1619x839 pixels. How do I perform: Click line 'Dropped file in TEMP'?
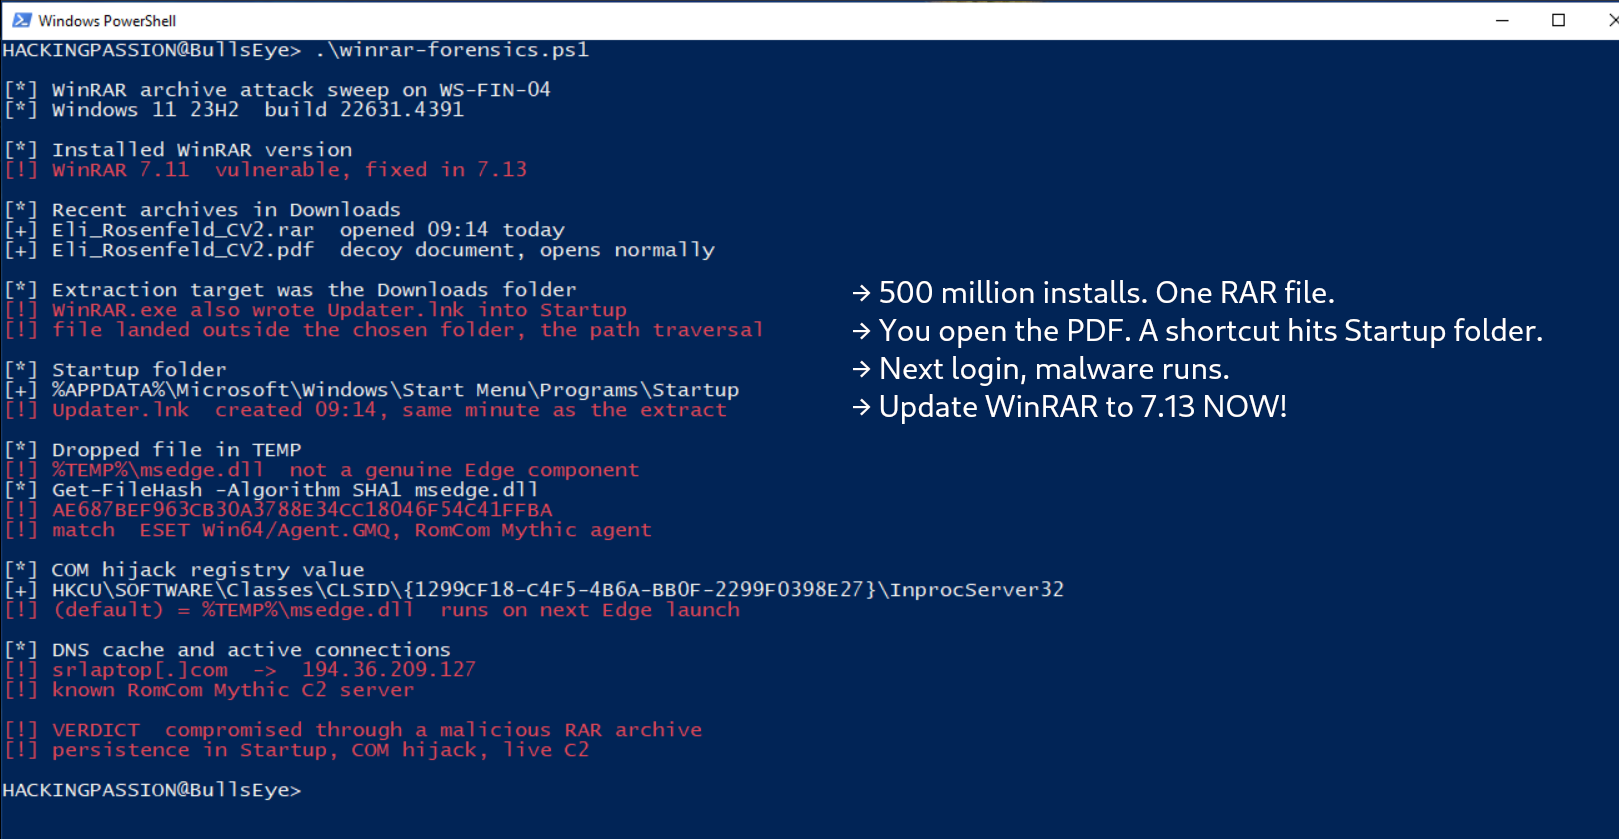pyautogui.click(x=176, y=450)
